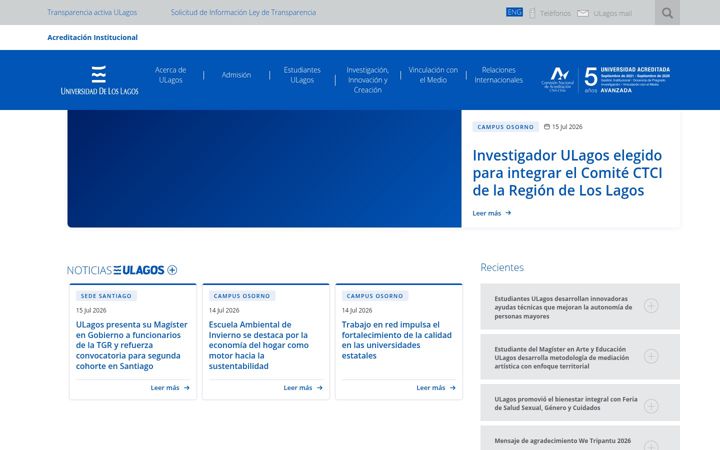Open Solicitud de Información Ley de Transparencia

[243, 12]
